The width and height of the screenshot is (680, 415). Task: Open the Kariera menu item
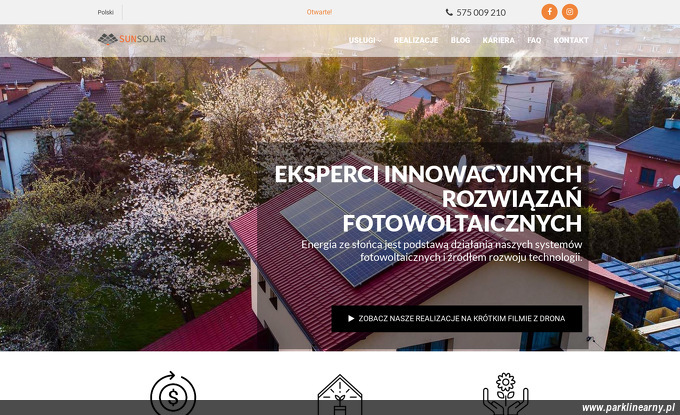click(498, 40)
